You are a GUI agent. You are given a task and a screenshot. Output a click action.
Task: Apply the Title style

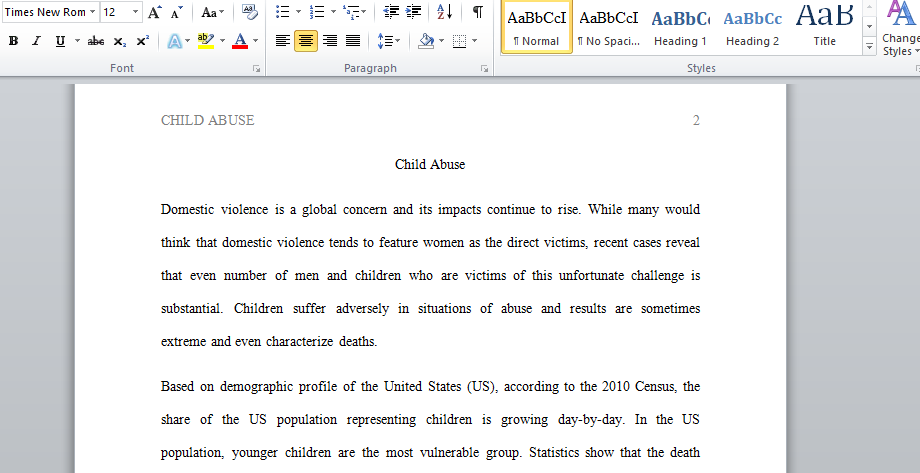[824, 27]
